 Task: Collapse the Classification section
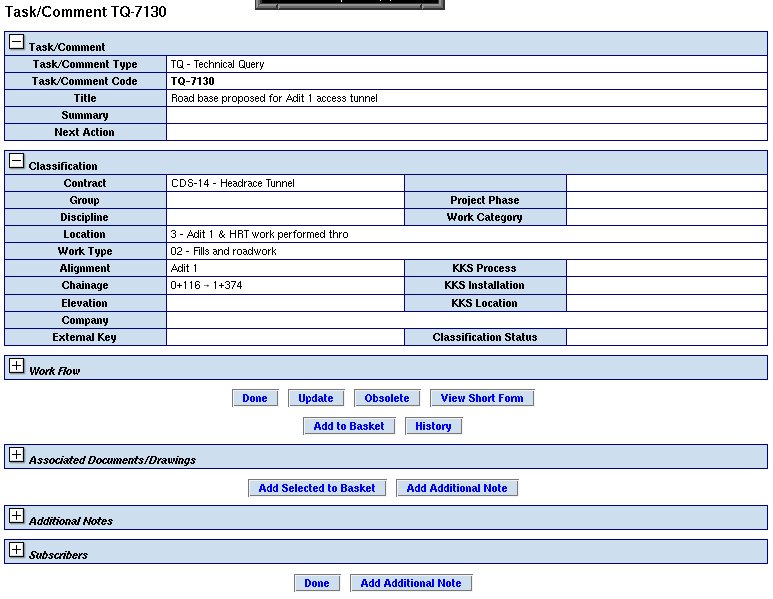[16, 162]
